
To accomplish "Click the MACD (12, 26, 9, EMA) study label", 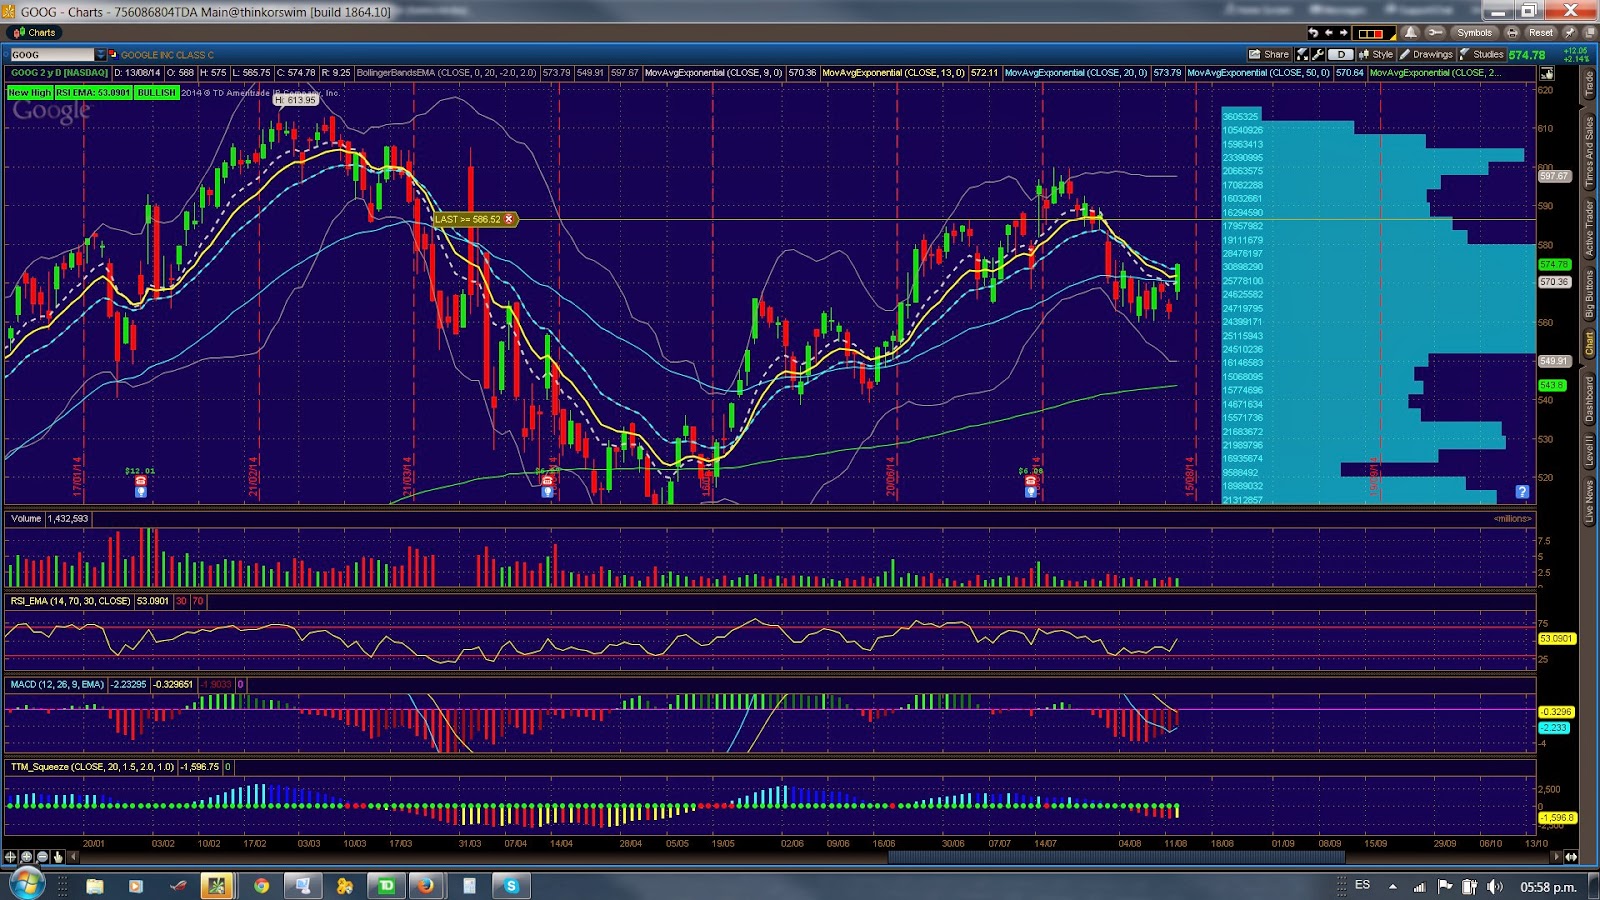I will [x=57, y=685].
